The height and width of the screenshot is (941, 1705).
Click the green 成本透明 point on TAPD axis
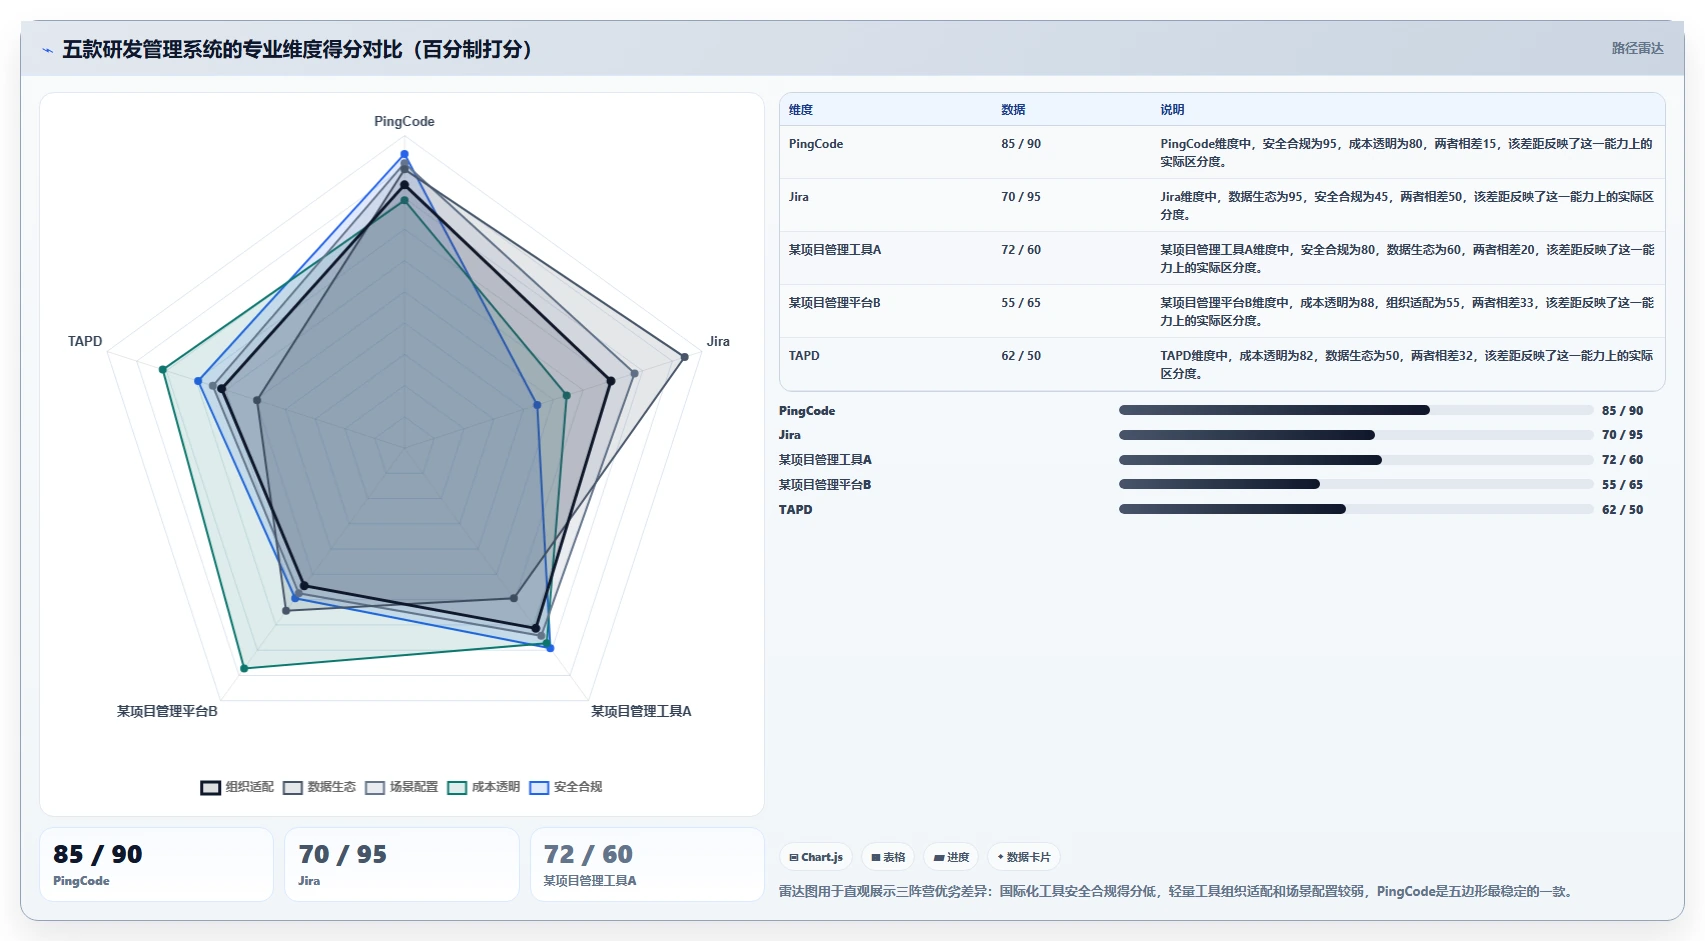[x=163, y=370]
